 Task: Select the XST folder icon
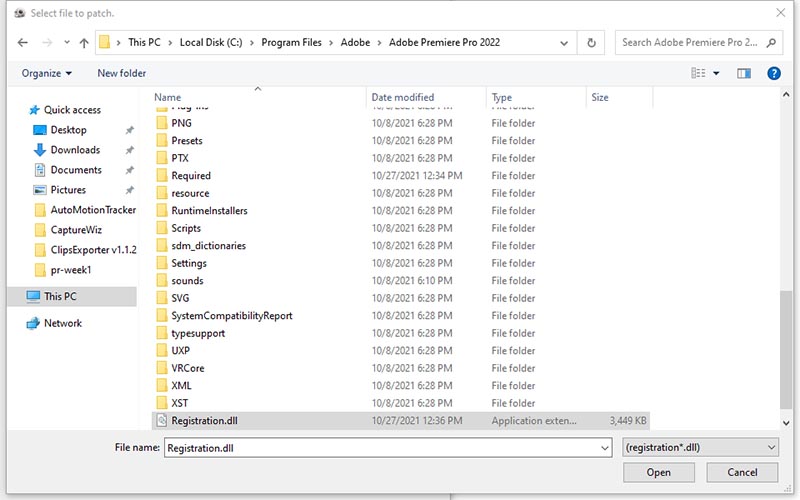[162, 403]
